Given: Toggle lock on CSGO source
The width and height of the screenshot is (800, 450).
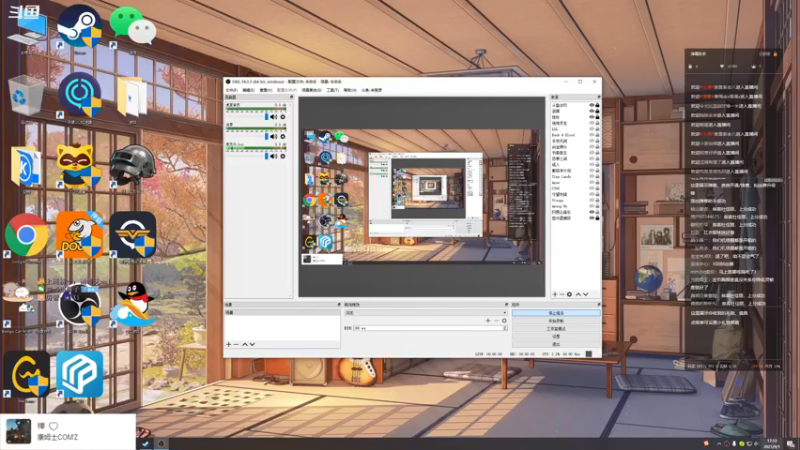Looking at the screenshot, I should pyautogui.click(x=597, y=188).
